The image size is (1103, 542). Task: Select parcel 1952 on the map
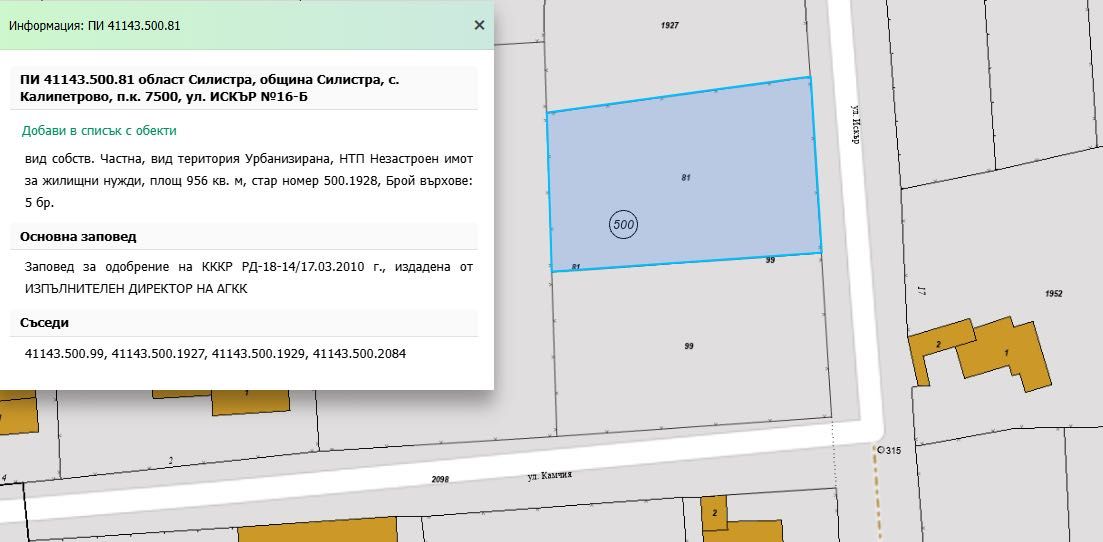1054,294
